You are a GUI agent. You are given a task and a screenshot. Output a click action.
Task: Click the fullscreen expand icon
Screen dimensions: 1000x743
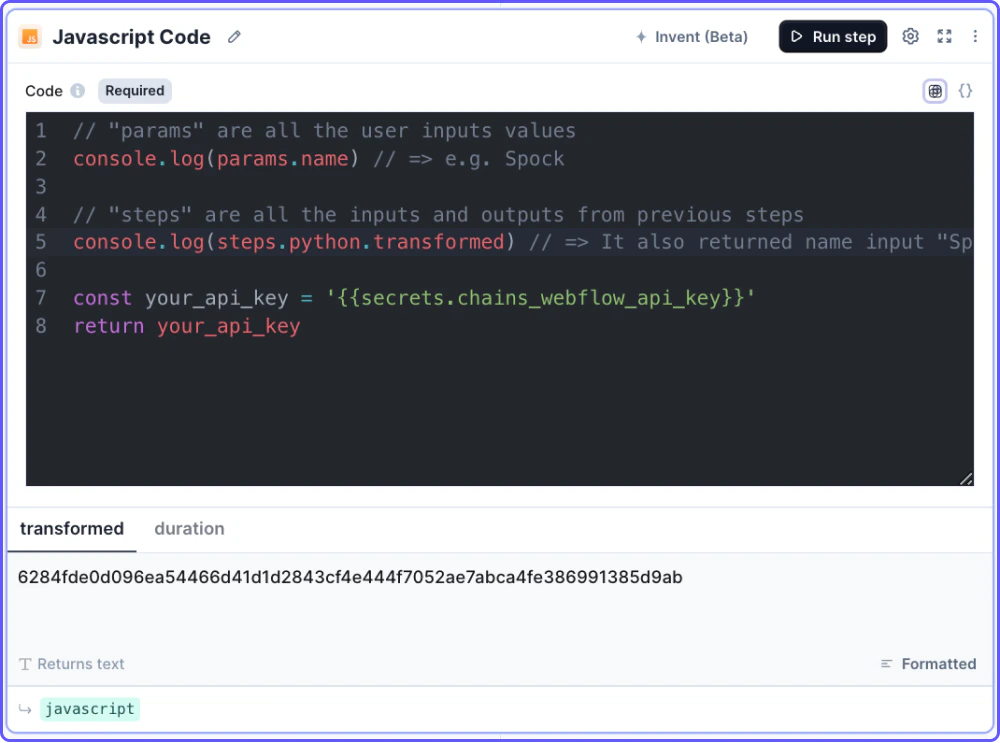944,36
